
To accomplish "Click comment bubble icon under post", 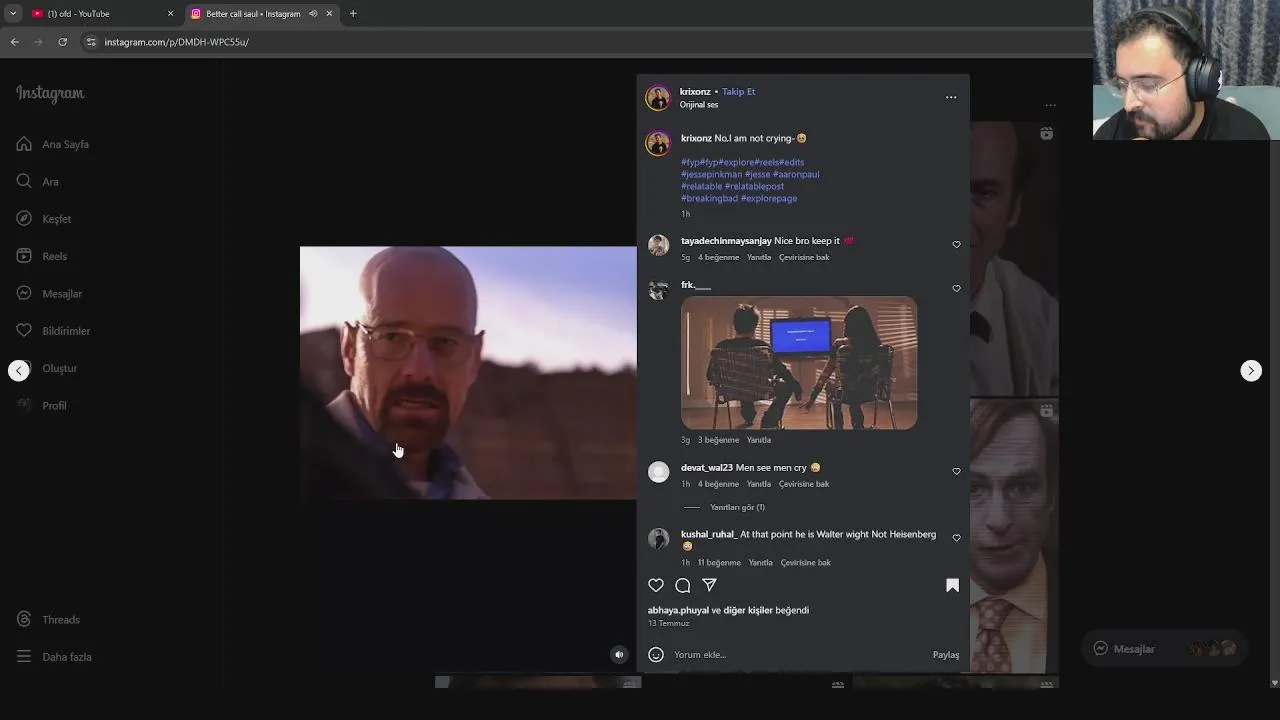I will coord(682,585).
